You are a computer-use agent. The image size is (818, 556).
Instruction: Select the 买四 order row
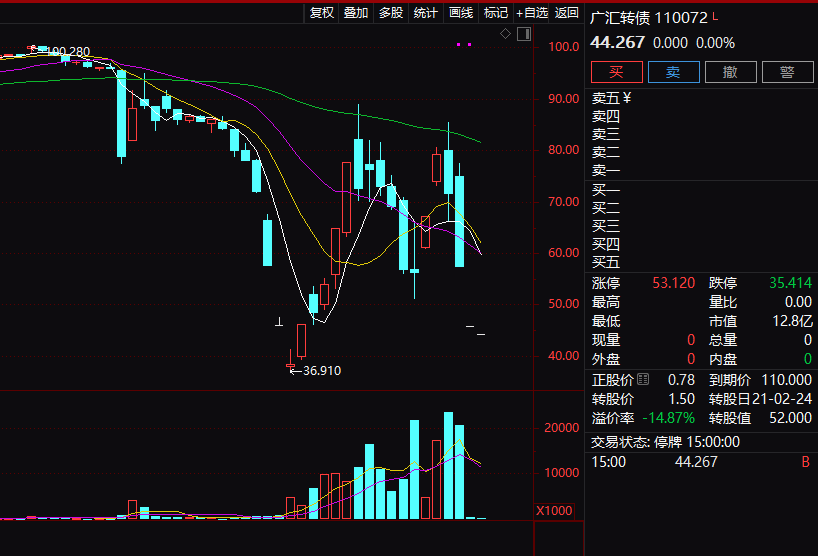[702, 244]
